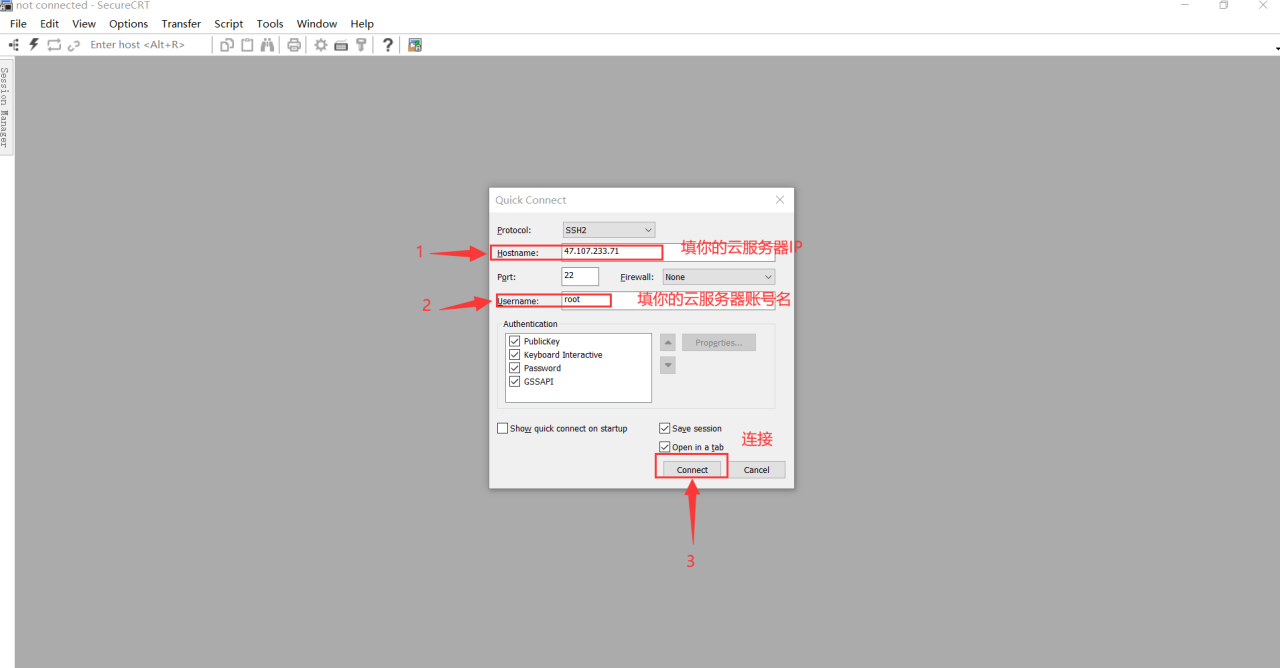Image resolution: width=1280 pixels, height=668 pixels.
Task: Toggle the Save session checkbox
Action: coord(665,428)
